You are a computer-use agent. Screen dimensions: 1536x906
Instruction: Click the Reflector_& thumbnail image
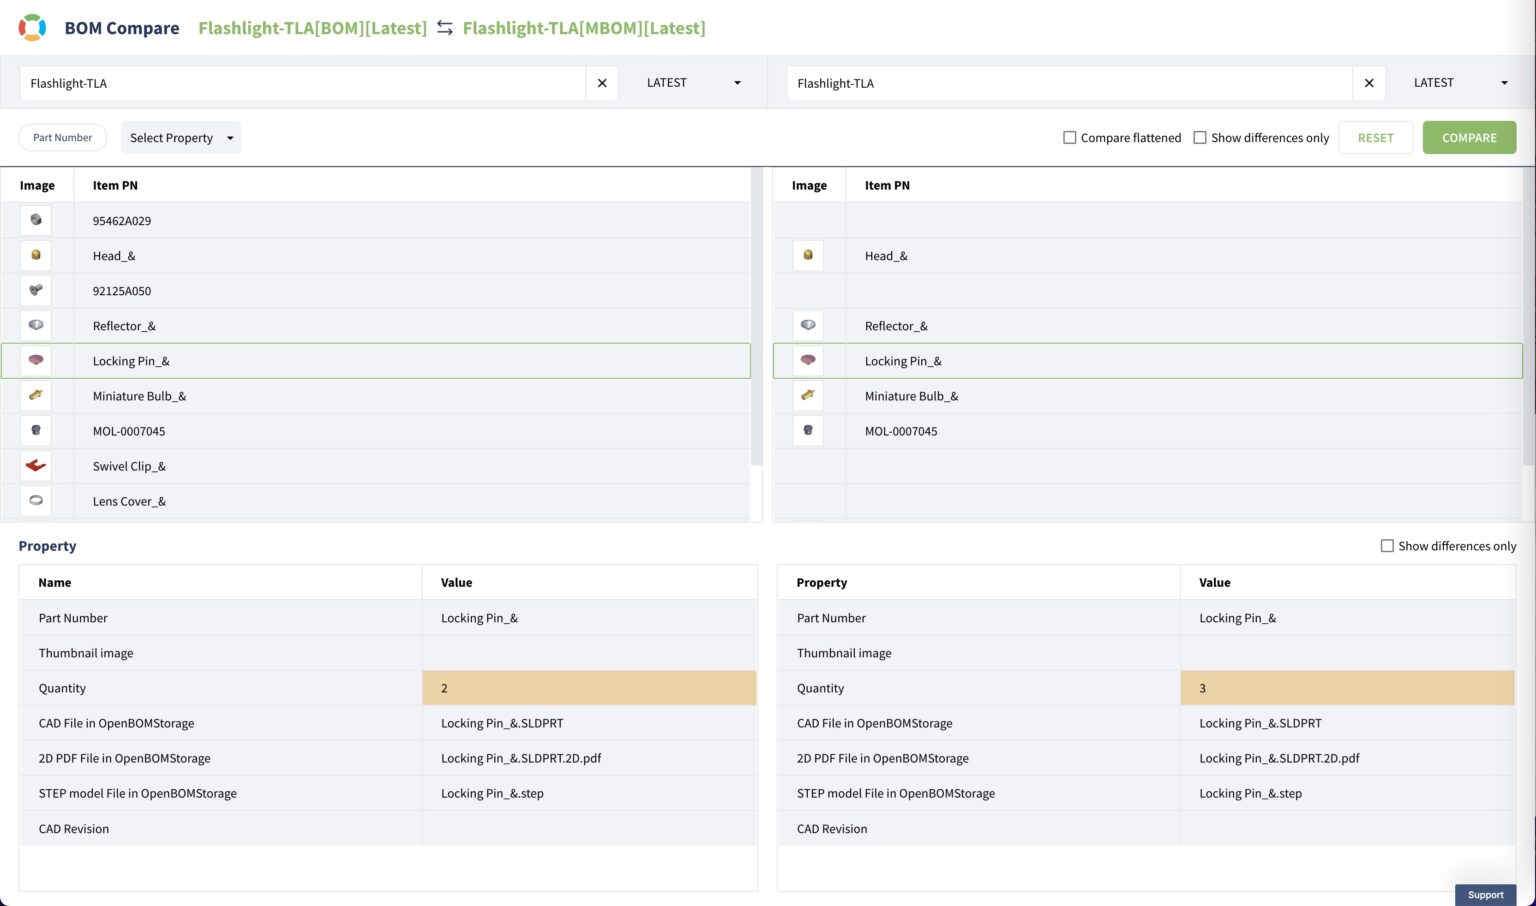[35, 325]
